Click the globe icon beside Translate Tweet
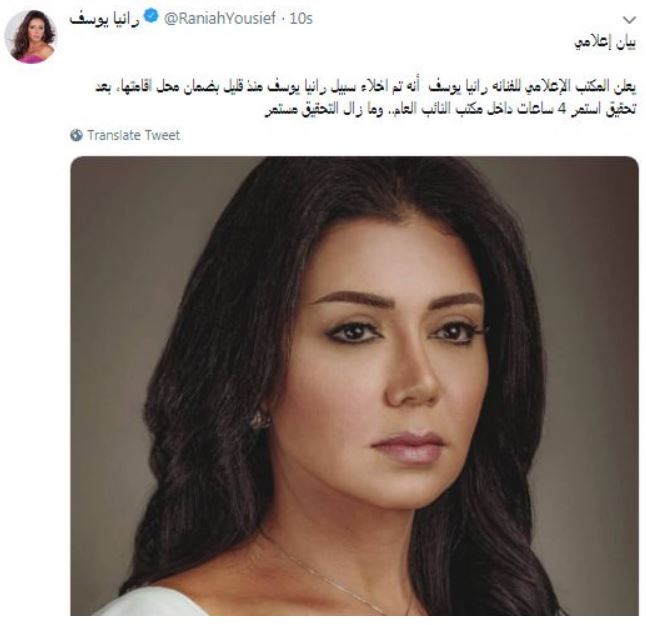The height and width of the screenshot is (625, 646). [77, 135]
